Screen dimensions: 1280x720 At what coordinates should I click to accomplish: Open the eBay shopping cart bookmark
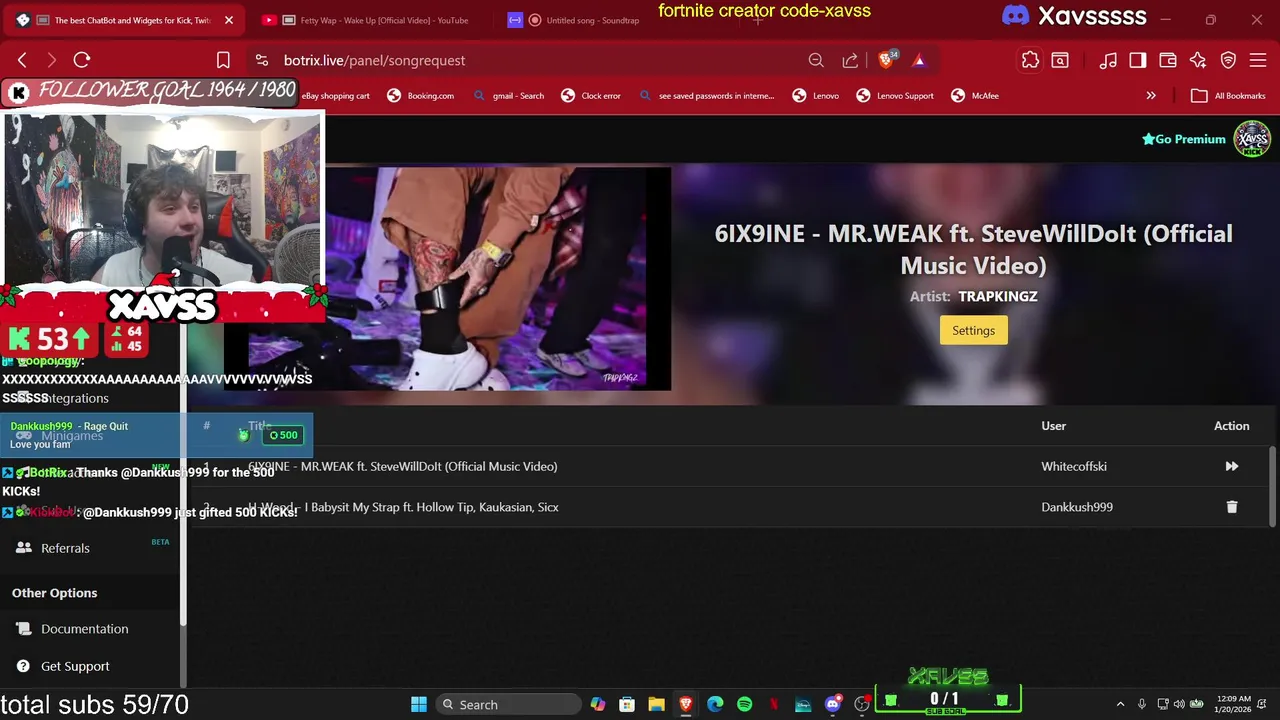click(x=335, y=96)
